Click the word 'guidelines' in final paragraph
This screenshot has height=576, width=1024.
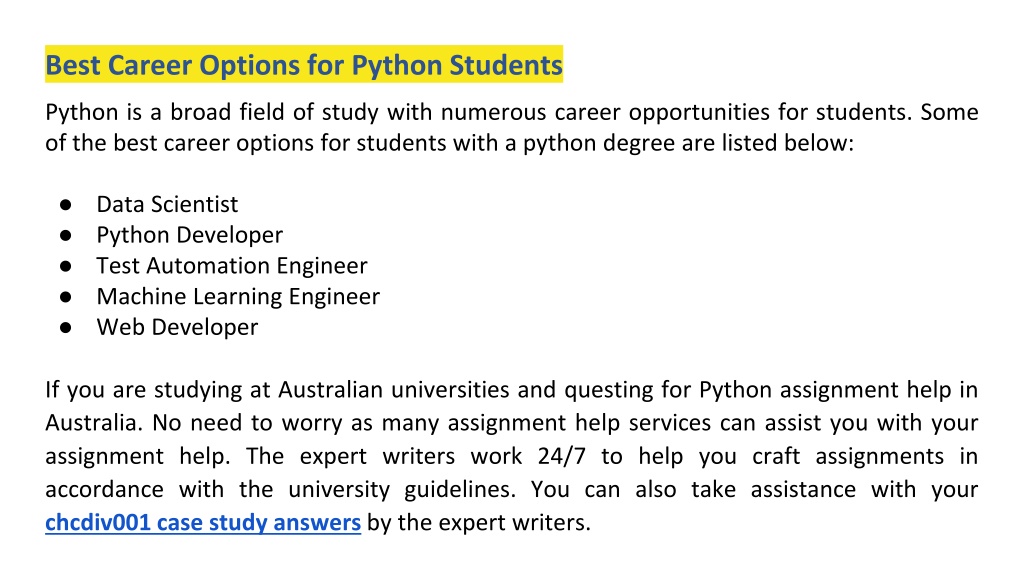pyautogui.click(x=459, y=489)
